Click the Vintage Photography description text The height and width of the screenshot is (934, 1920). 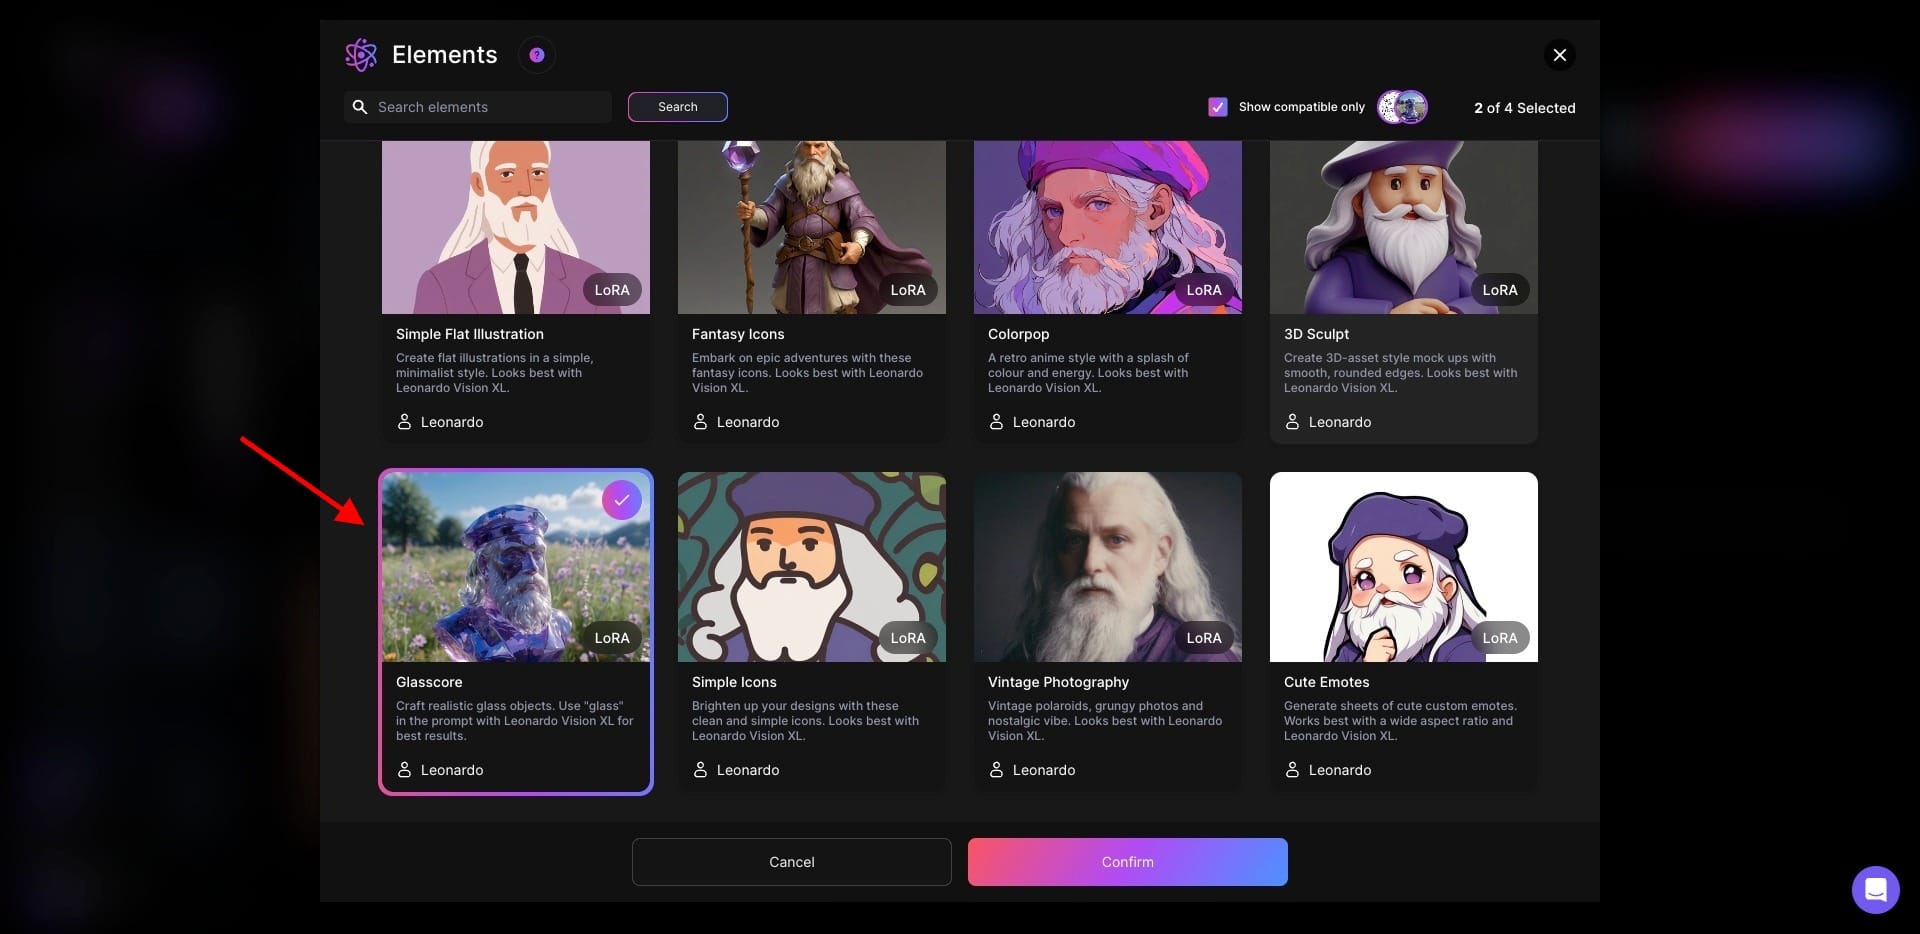click(1105, 721)
